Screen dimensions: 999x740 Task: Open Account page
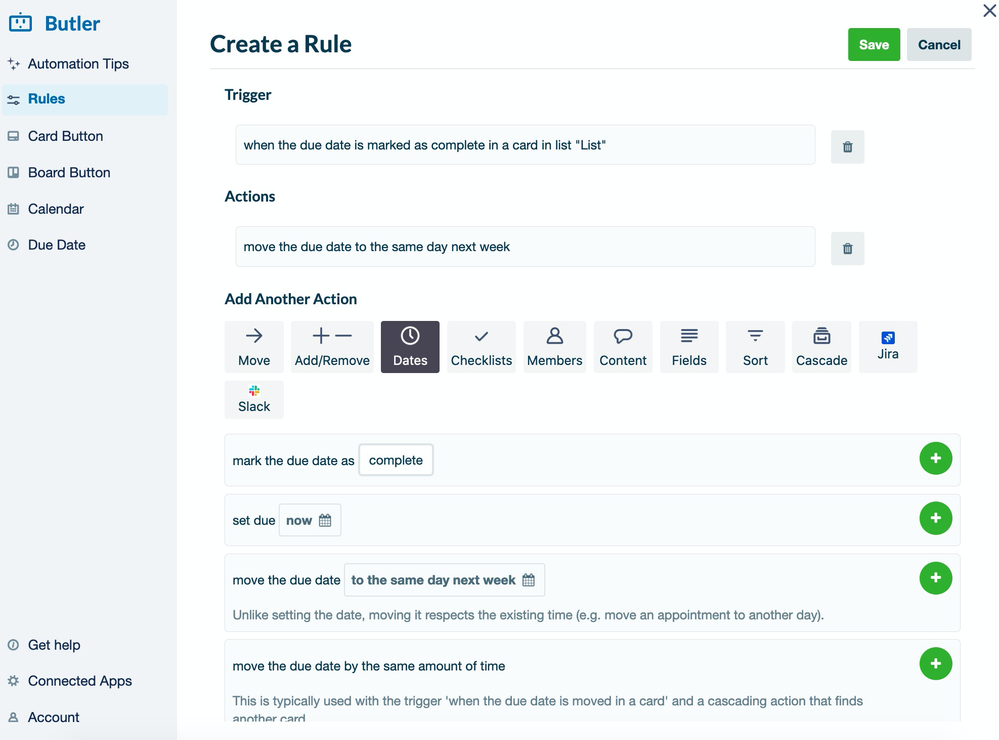pos(54,717)
